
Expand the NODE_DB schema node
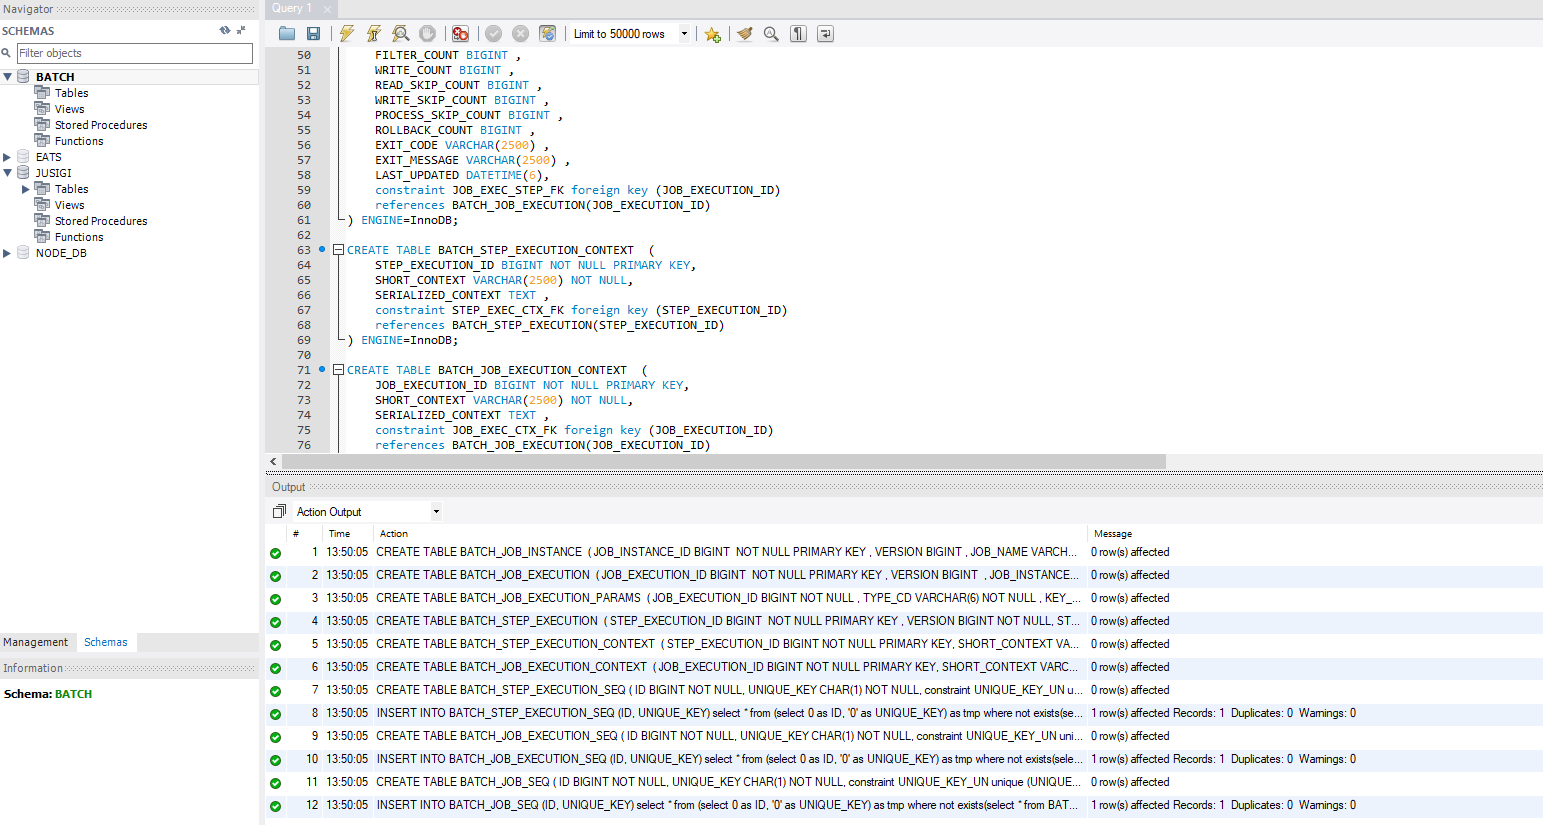[x=8, y=253]
